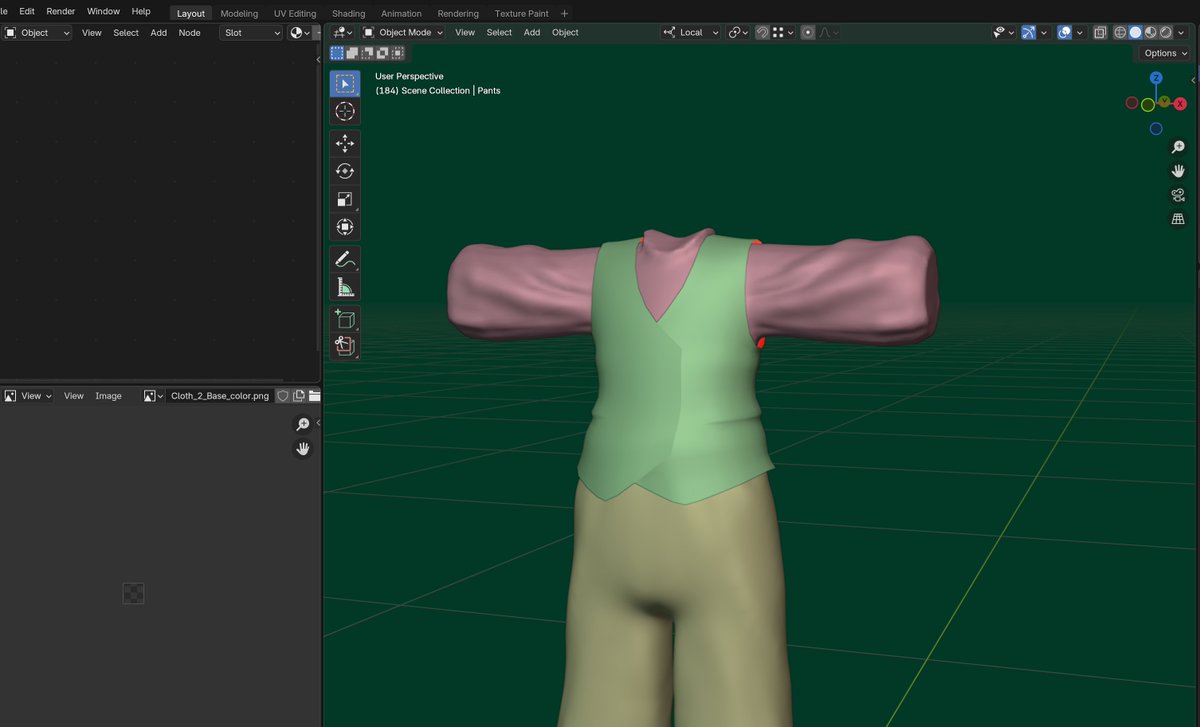Click the image thumbnail in image editor

coord(133,594)
